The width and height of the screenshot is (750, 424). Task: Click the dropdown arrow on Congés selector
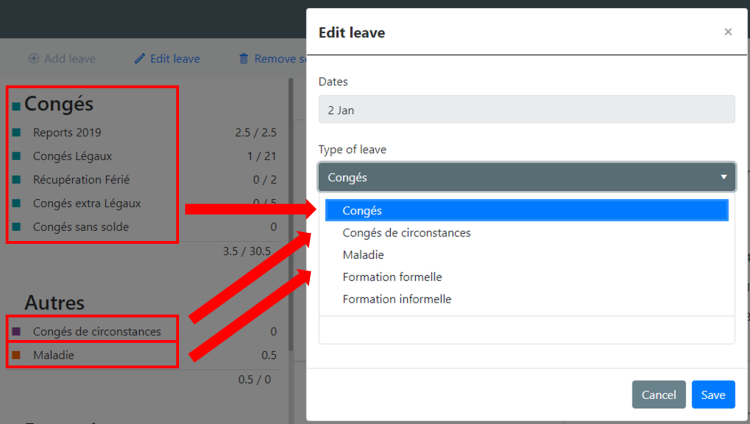click(x=724, y=177)
